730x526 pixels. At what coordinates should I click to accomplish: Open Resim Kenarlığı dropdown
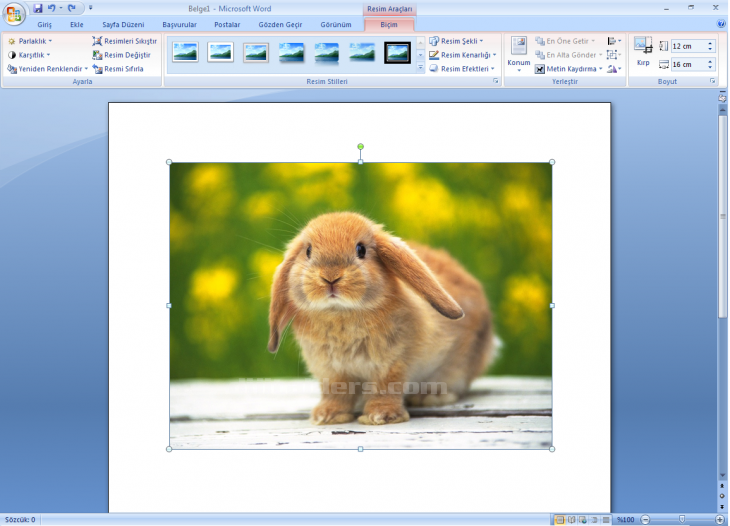click(x=463, y=55)
